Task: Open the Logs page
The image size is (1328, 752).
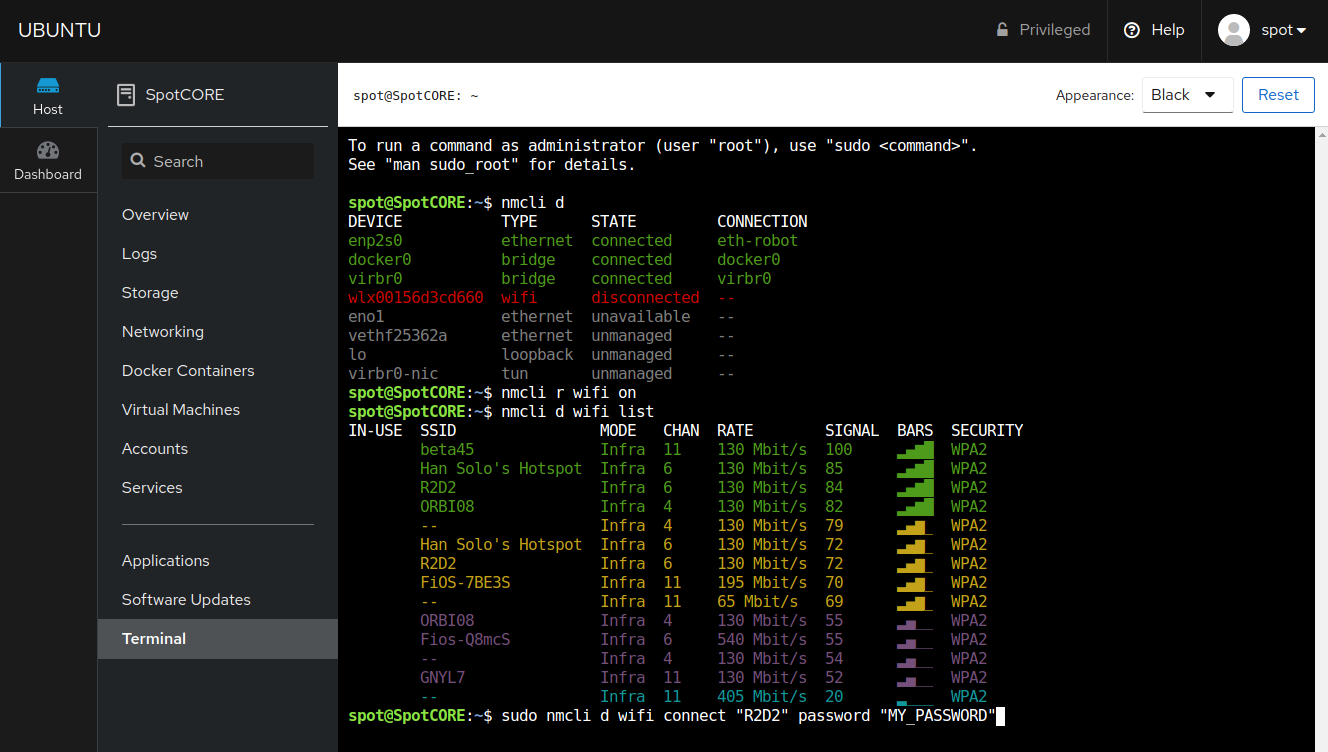Action: (139, 253)
